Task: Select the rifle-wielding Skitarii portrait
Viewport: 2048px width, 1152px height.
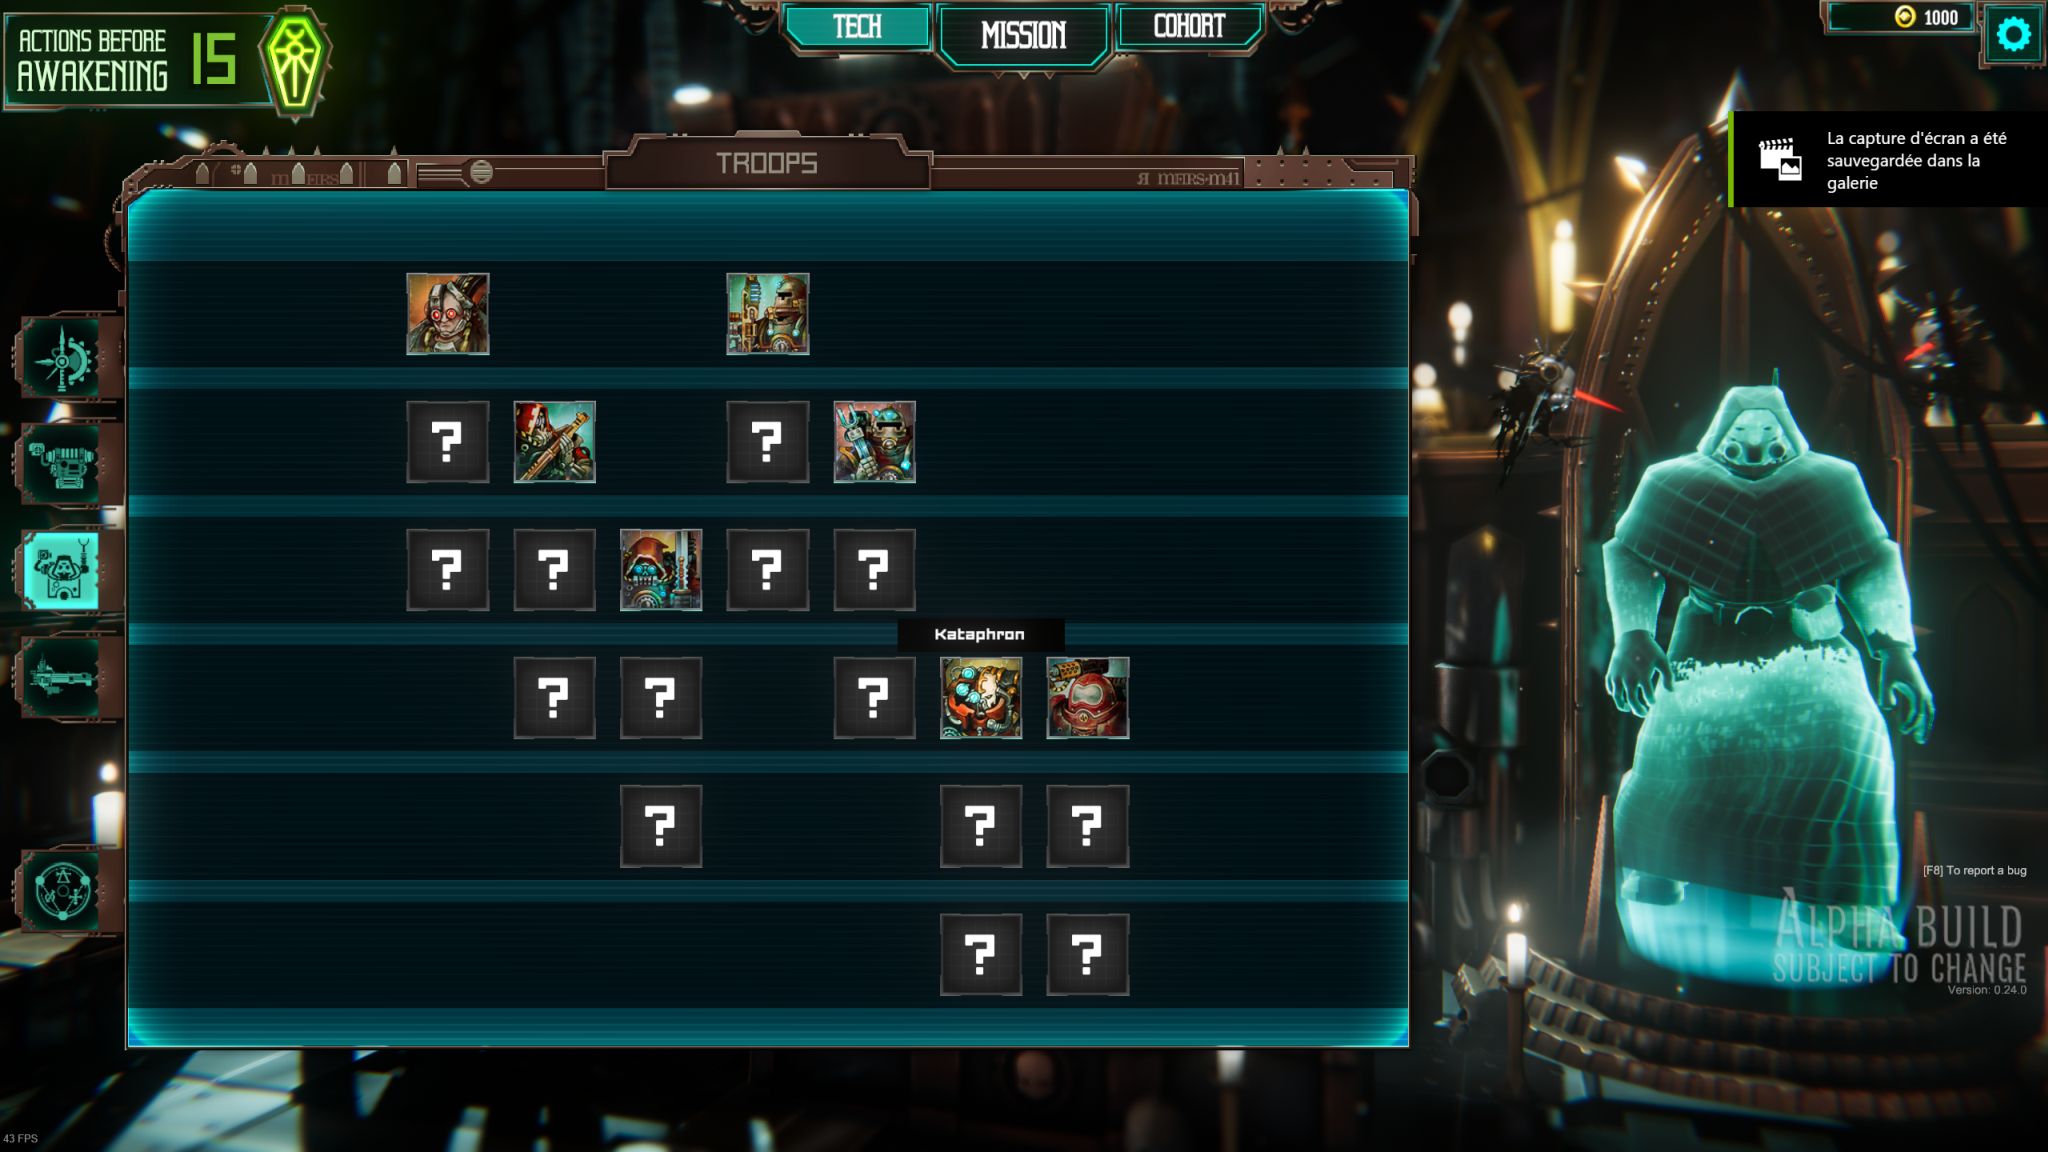Action: [x=555, y=442]
